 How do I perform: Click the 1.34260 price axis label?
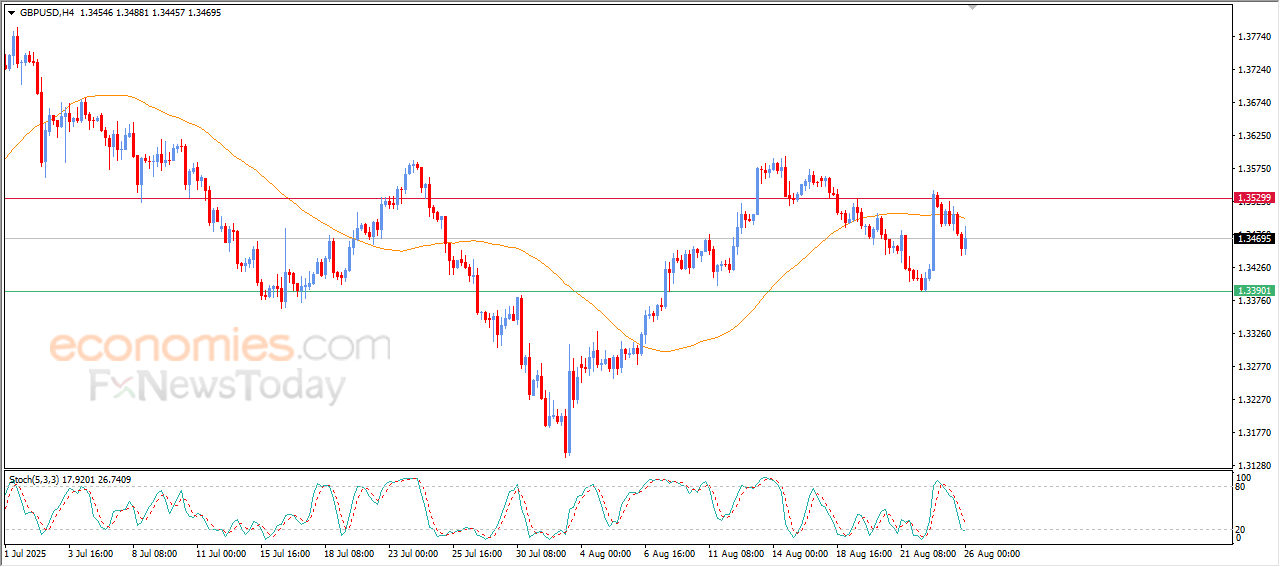click(x=1253, y=268)
